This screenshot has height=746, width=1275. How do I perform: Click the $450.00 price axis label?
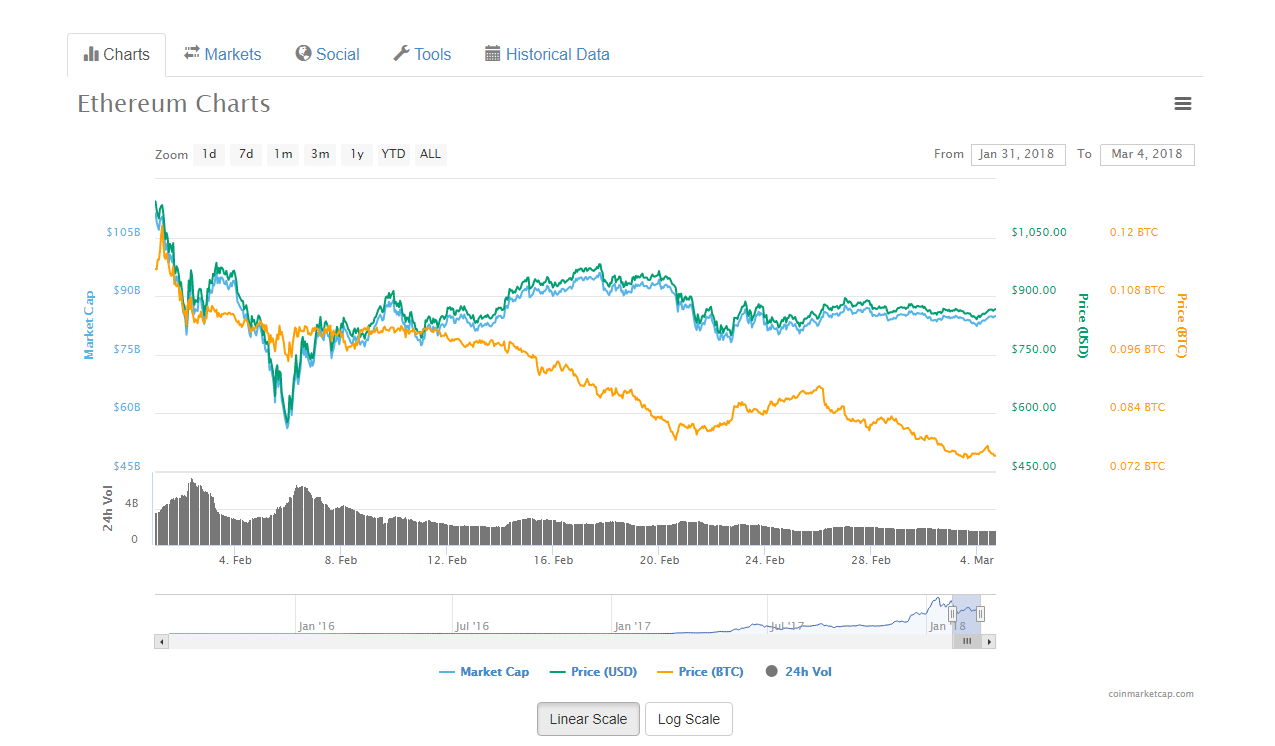coord(1033,466)
